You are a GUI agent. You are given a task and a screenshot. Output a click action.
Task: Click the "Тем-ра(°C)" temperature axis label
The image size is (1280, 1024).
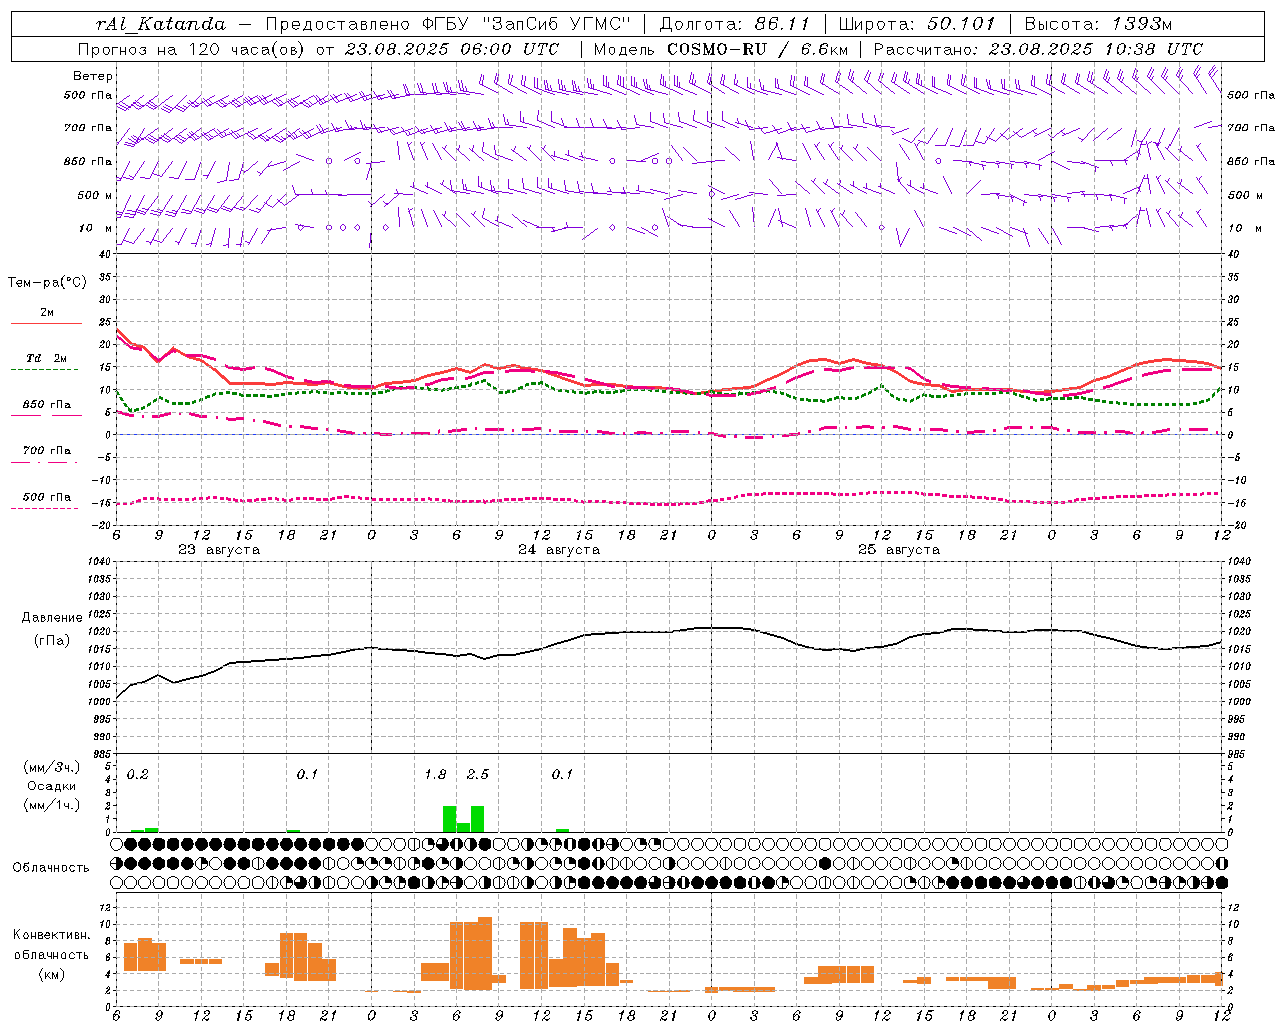(x=47, y=283)
